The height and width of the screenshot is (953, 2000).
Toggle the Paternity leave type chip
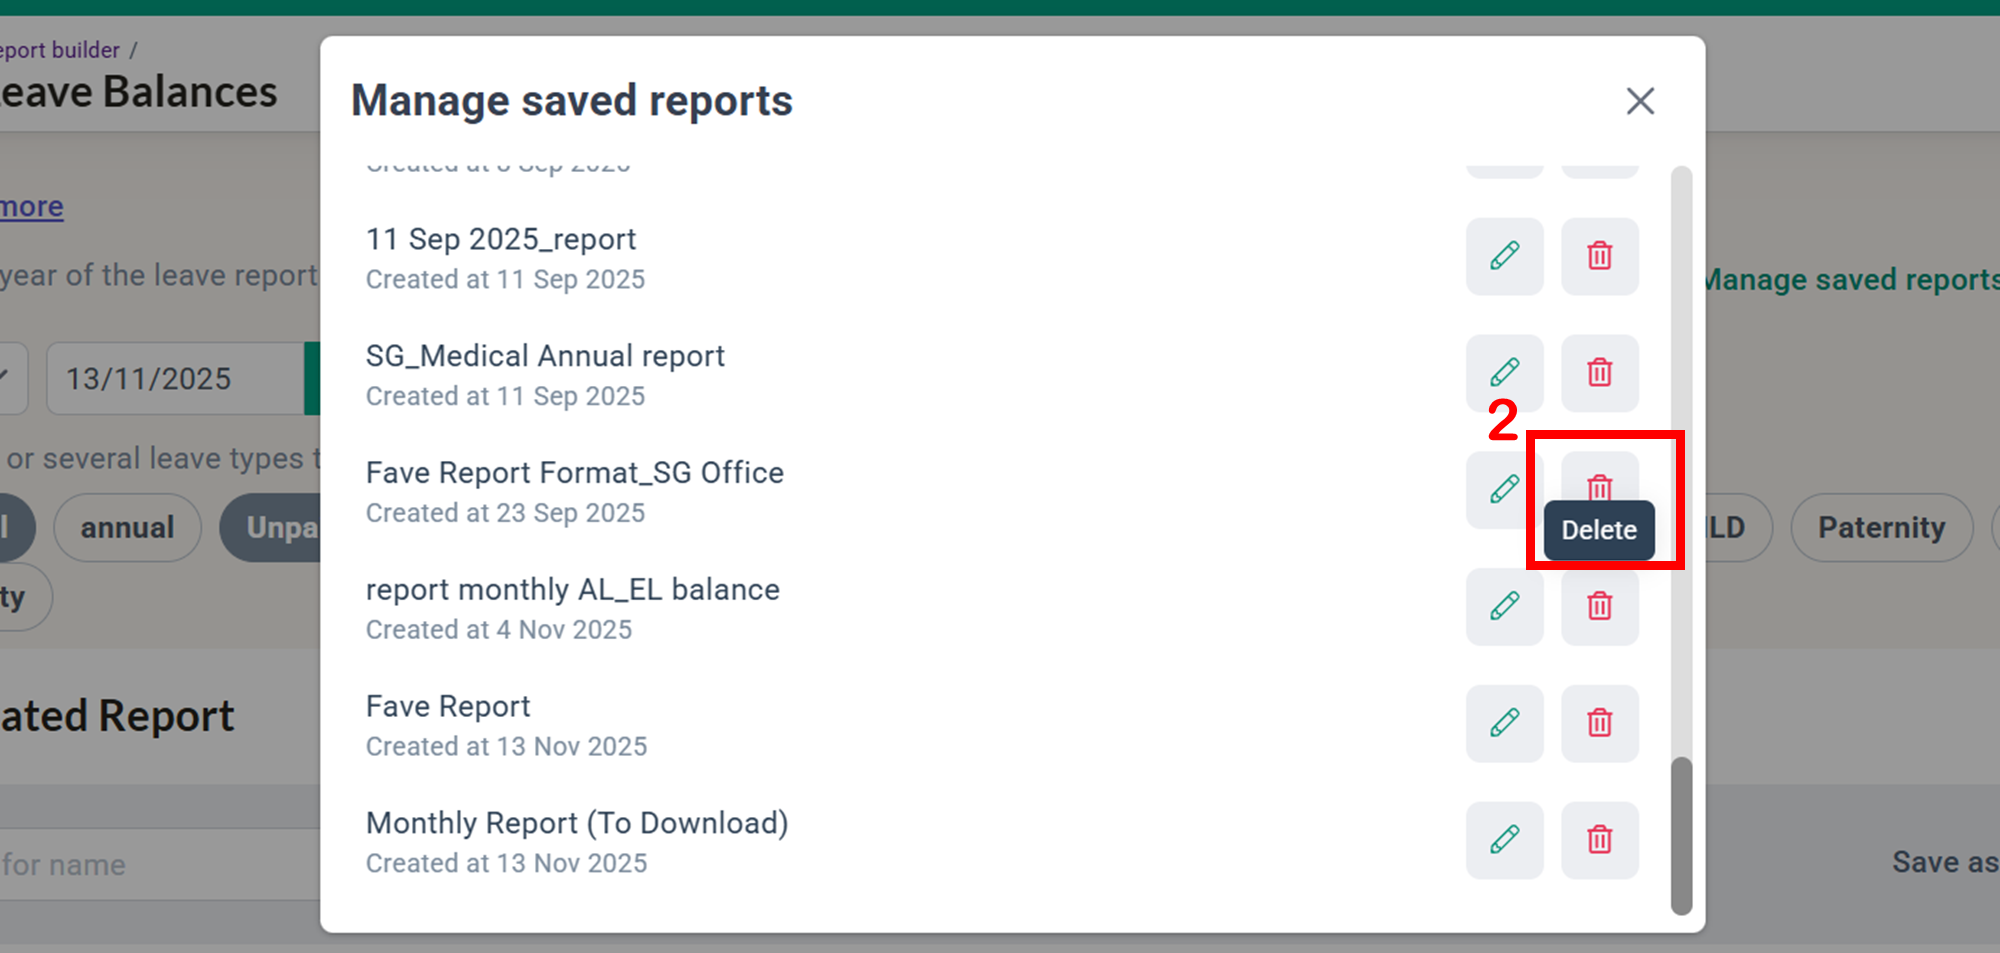[x=1881, y=528]
